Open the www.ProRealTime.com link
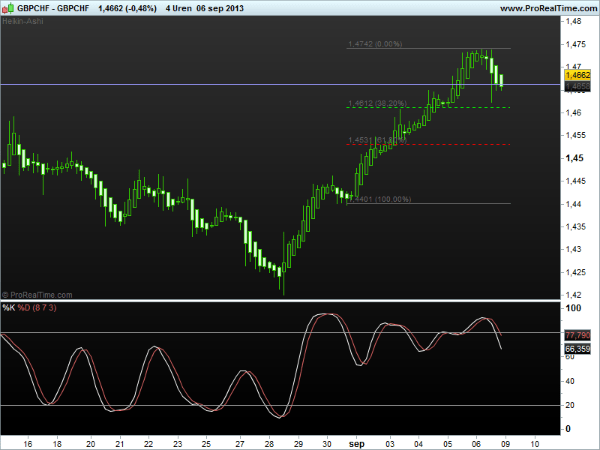 tap(549, 8)
